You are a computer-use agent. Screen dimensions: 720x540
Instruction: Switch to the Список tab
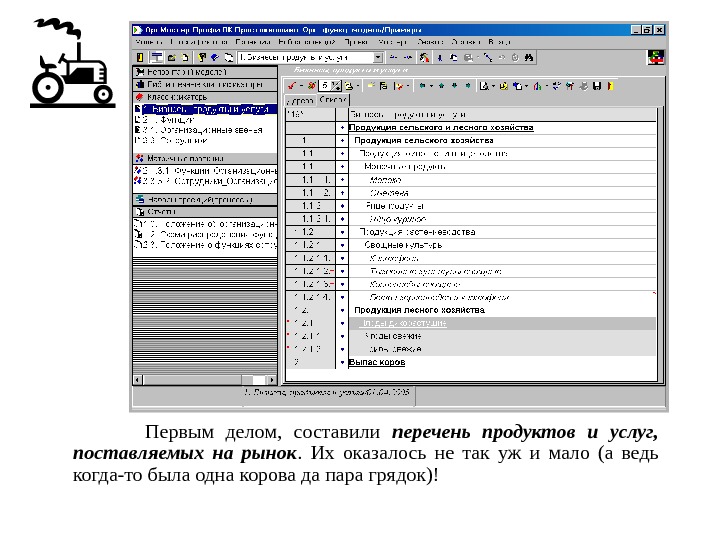pyautogui.click(x=333, y=100)
